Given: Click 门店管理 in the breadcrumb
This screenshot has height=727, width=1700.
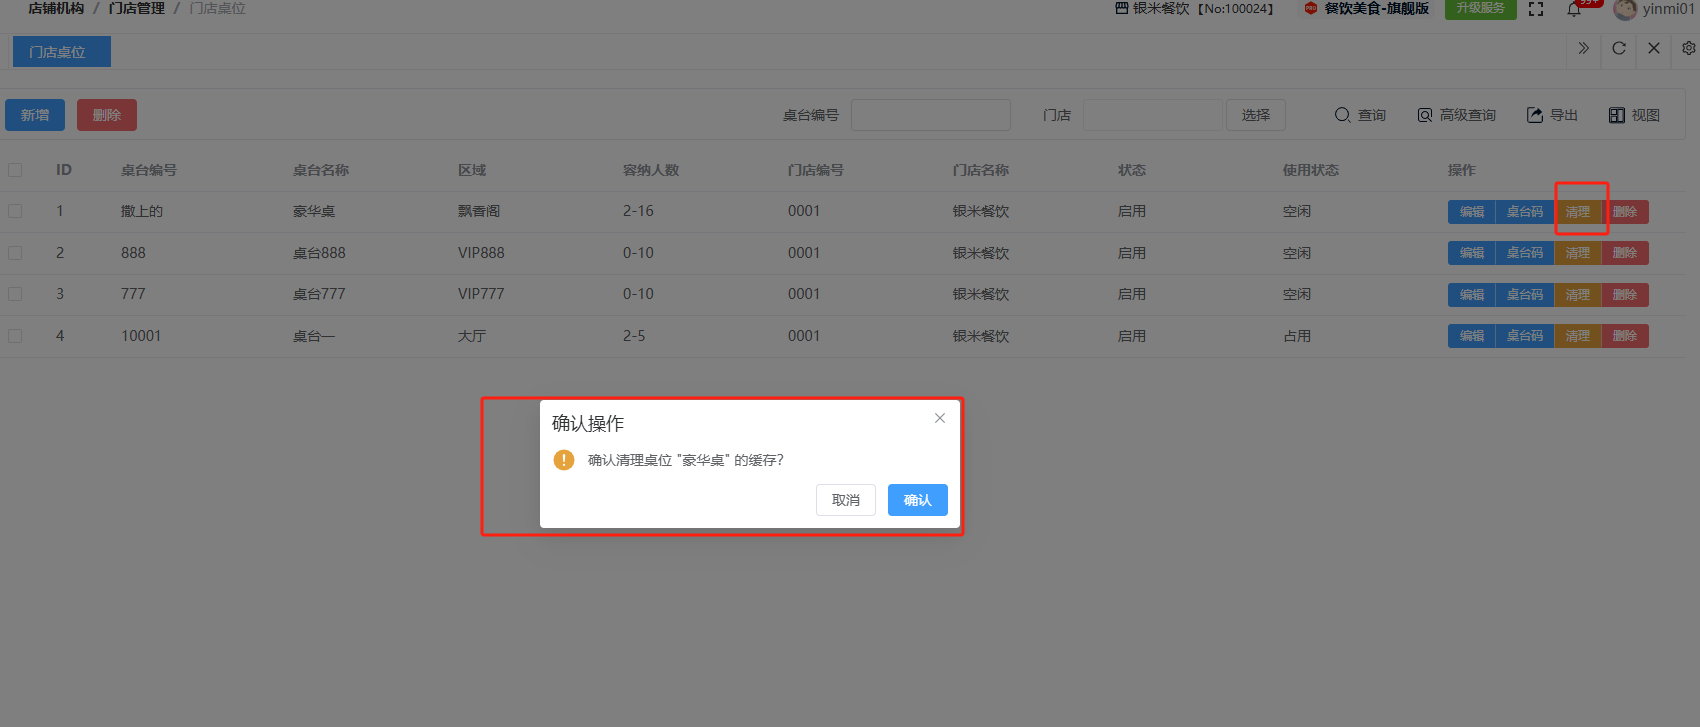Looking at the screenshot, I should click(136, 8).
